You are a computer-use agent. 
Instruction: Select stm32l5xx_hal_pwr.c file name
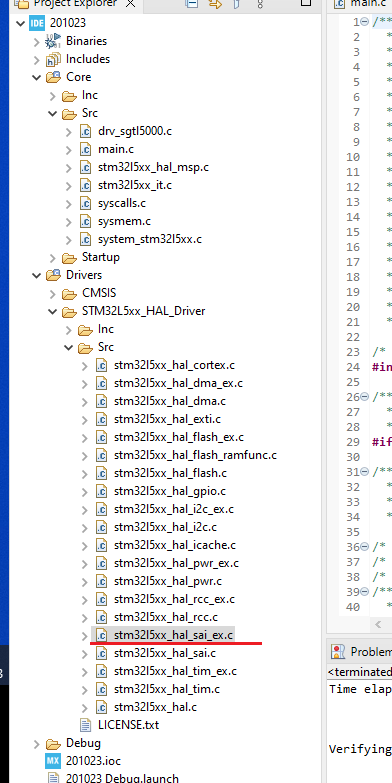[x=168, y=581]
